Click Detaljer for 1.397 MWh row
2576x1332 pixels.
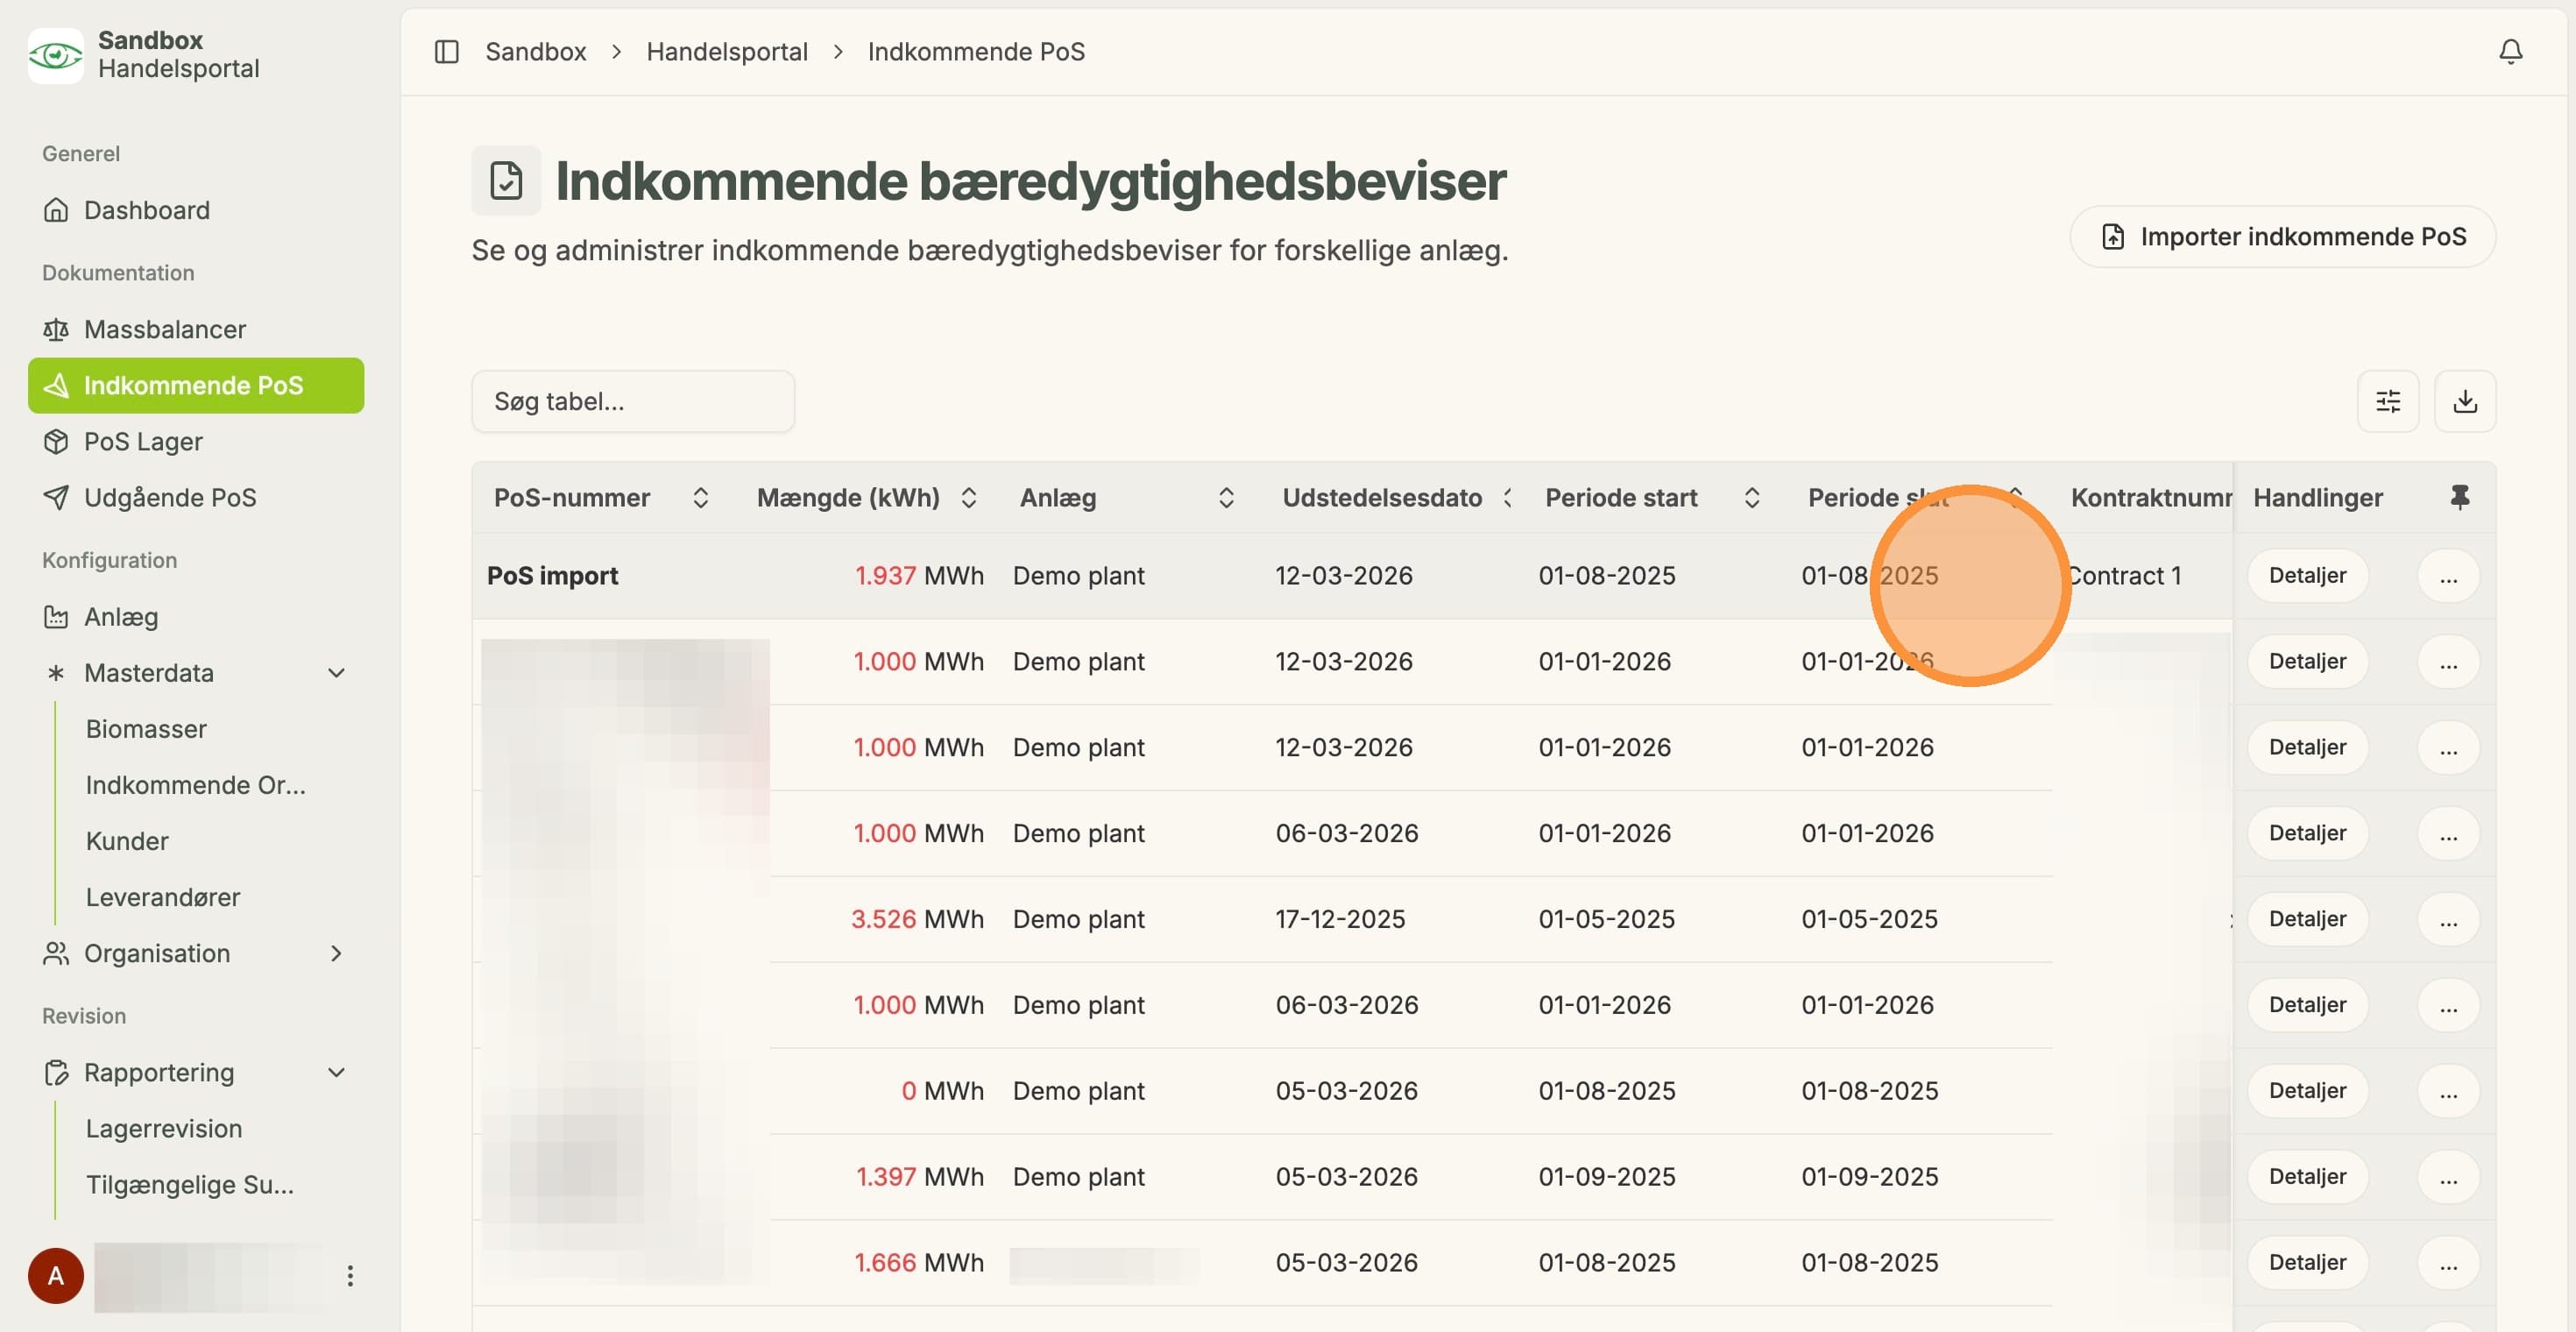[2307, 1177]
